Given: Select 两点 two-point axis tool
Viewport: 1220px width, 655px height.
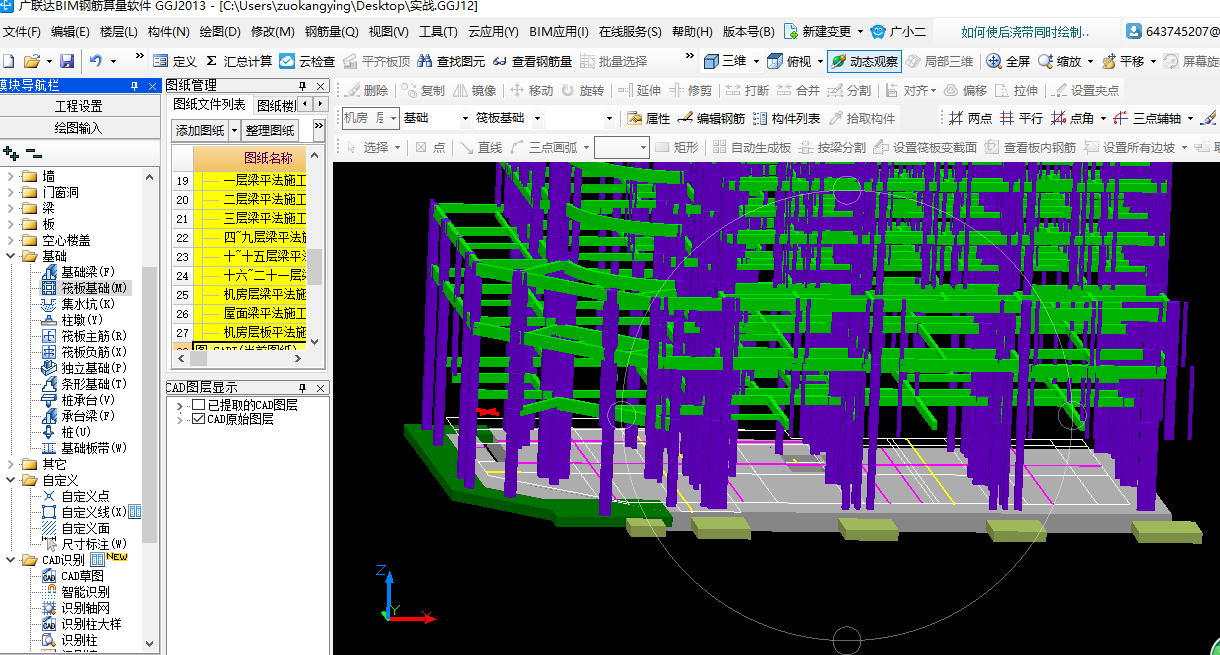Looking at the screenshot, I should tap(970, 118).
